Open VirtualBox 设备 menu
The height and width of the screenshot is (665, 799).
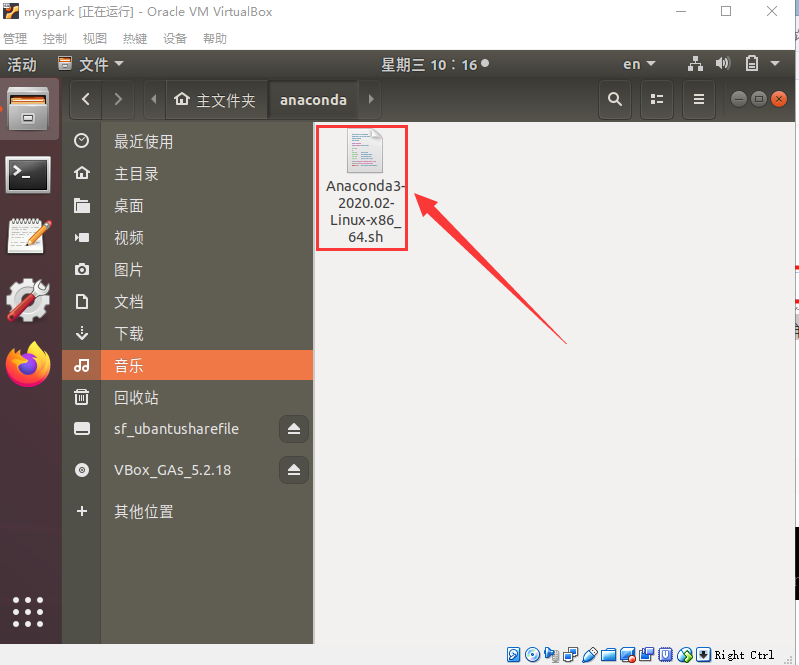(x=174, y=39)
